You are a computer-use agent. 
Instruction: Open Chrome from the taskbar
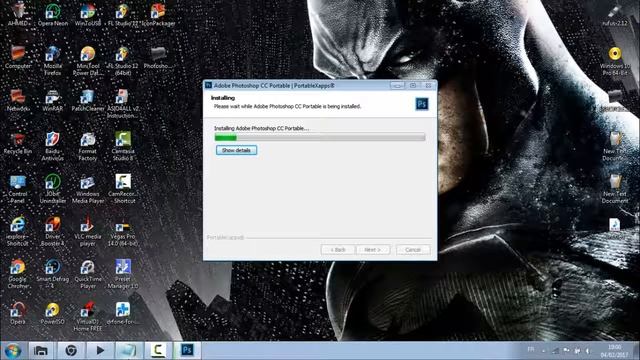[71, 350]
